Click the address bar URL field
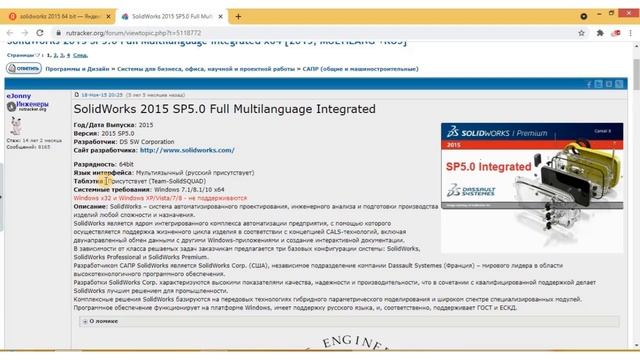640x360 pixels. click(x=314, y=33)
